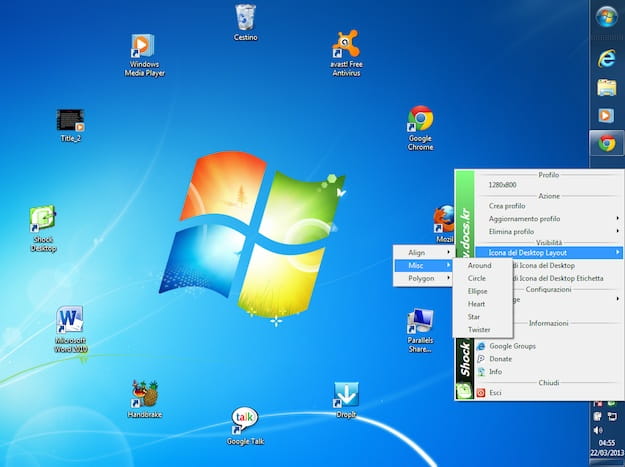The height and width of the screenshot is (467, 625).
Task: Select the Handbrake desktop icon
Action: point(144,395)
